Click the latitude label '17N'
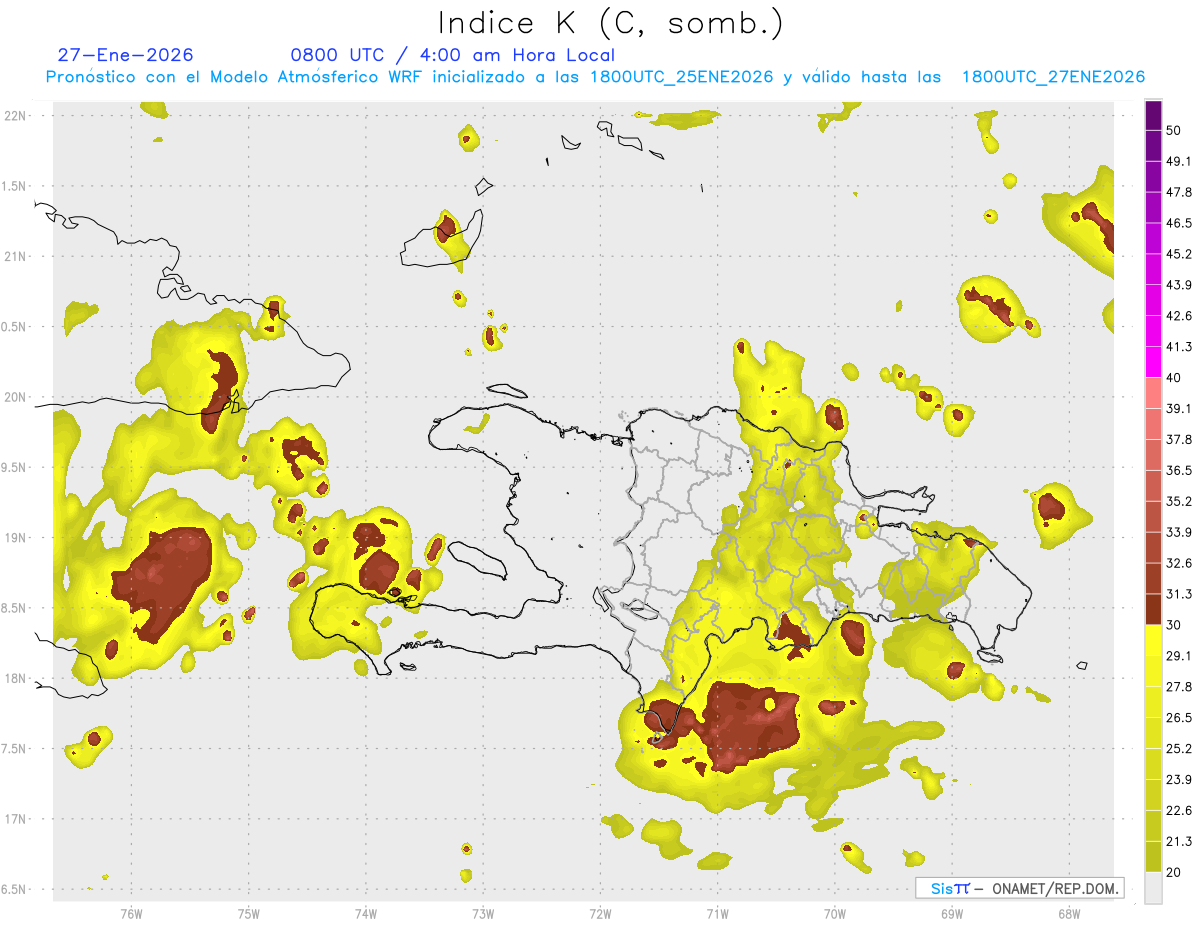The image size is (1200, 927). tap(15, 819)
